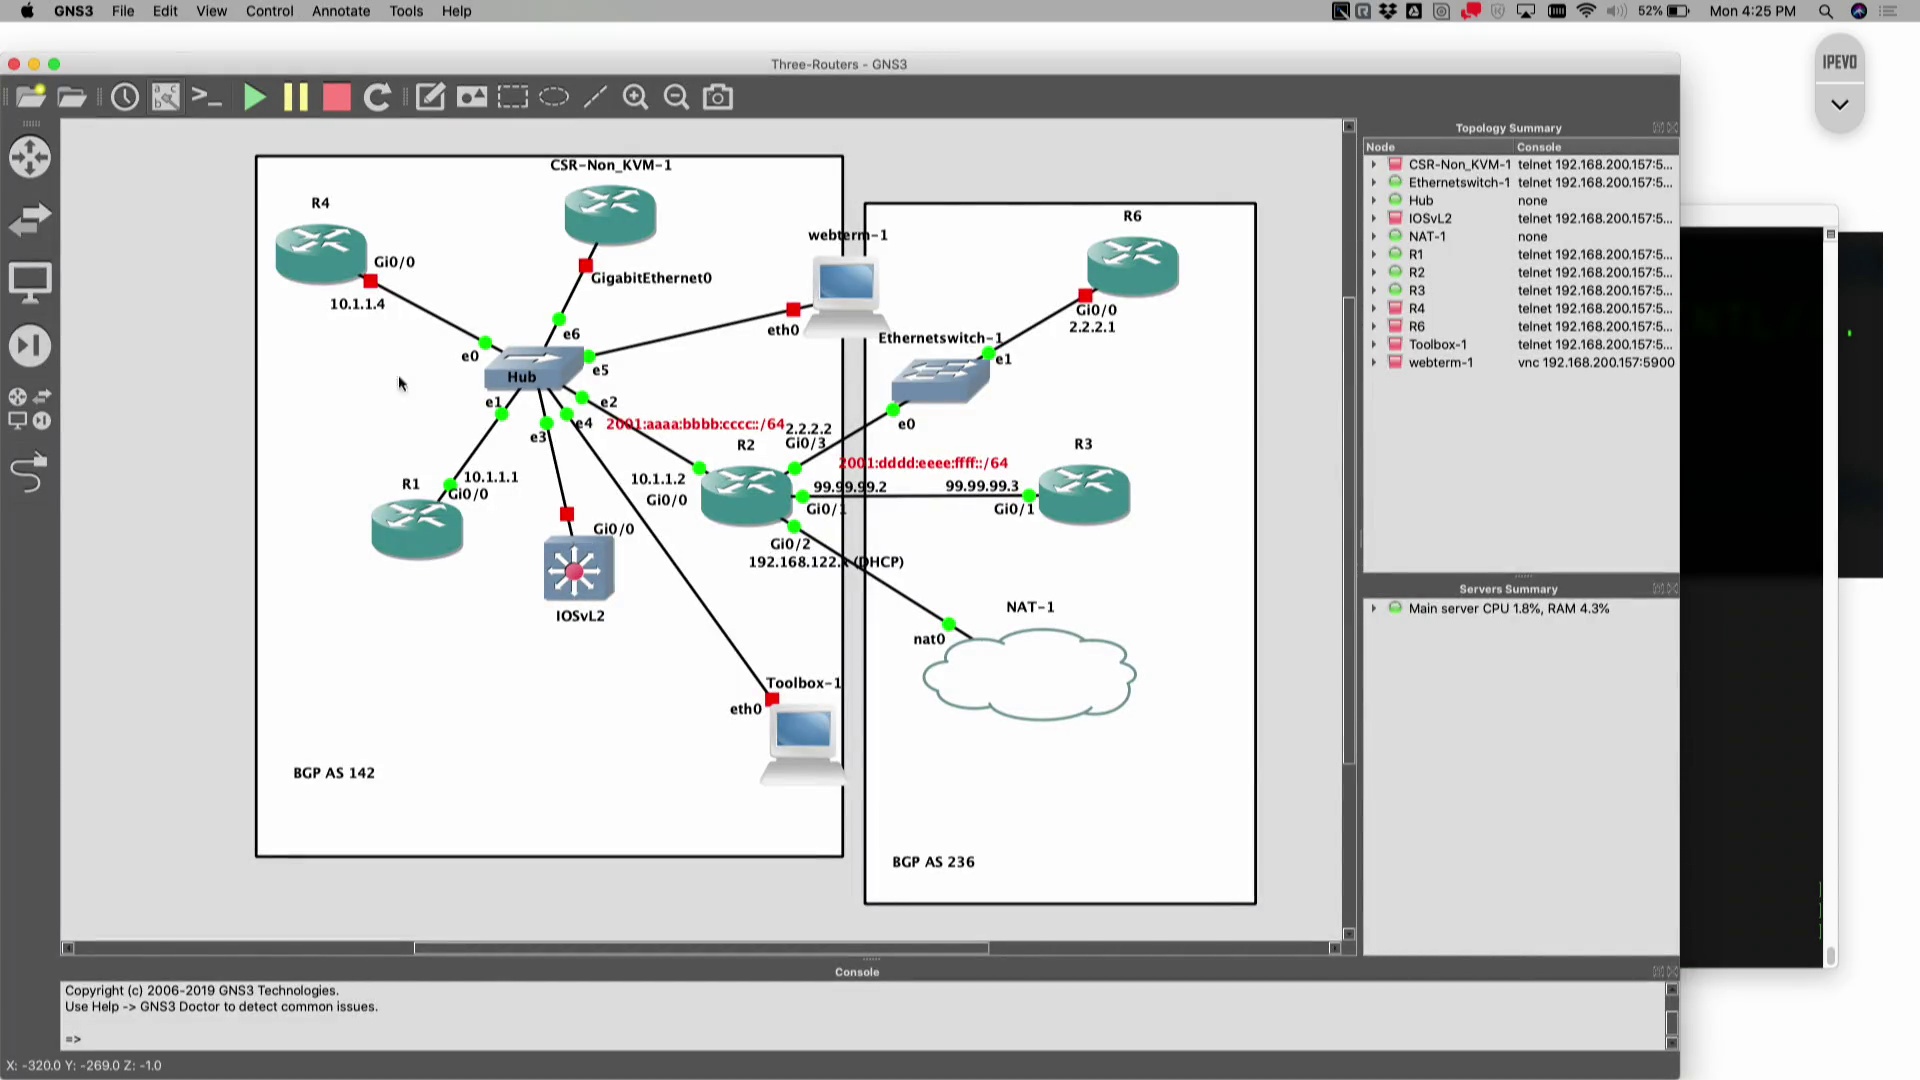Expand NAT-1 row in Topology Summary
This screenshot has width=1920, height=1080.
pos(1373,236)
